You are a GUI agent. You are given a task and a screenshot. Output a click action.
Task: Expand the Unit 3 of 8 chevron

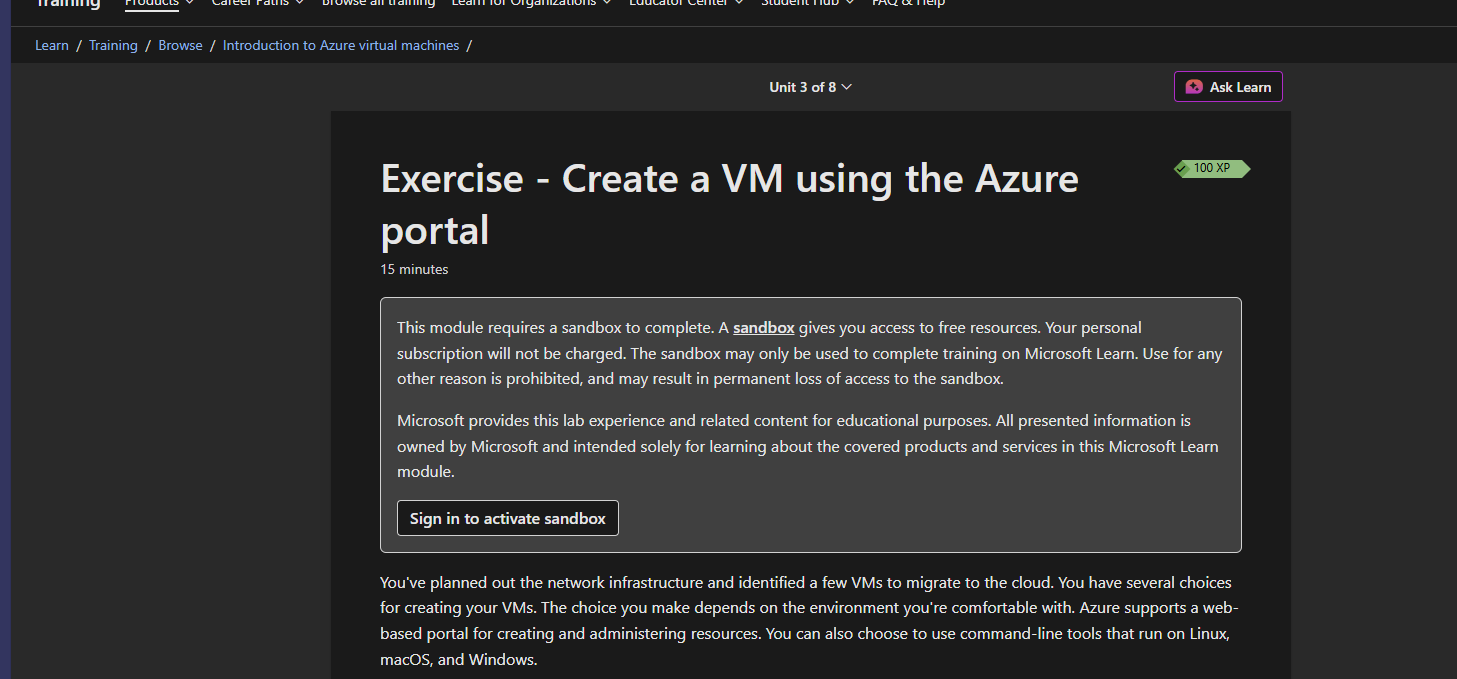(847, 87)
